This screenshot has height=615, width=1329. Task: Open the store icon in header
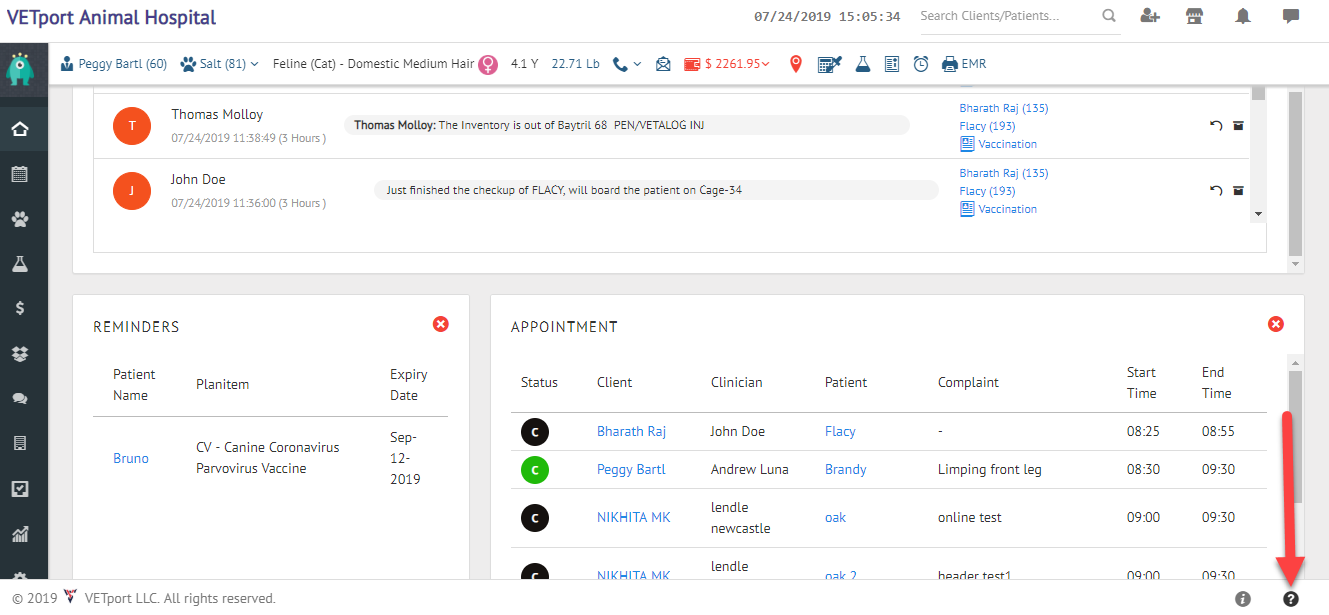1194,16
